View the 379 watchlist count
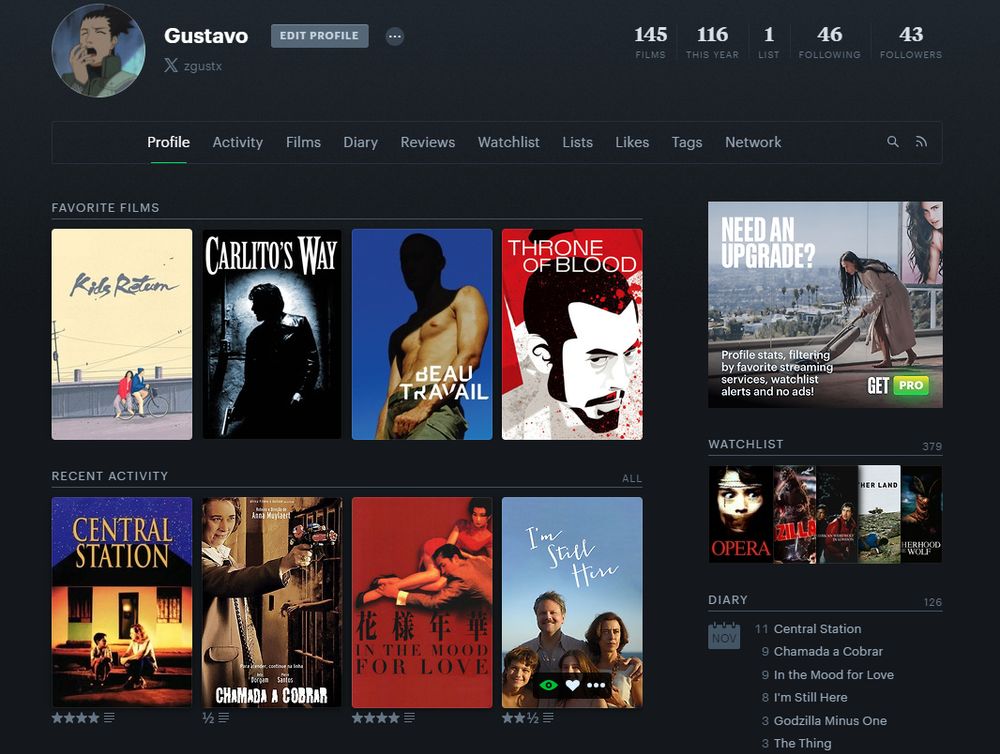This screenshot has height=754, width=1000. click(x=932, y=447)
